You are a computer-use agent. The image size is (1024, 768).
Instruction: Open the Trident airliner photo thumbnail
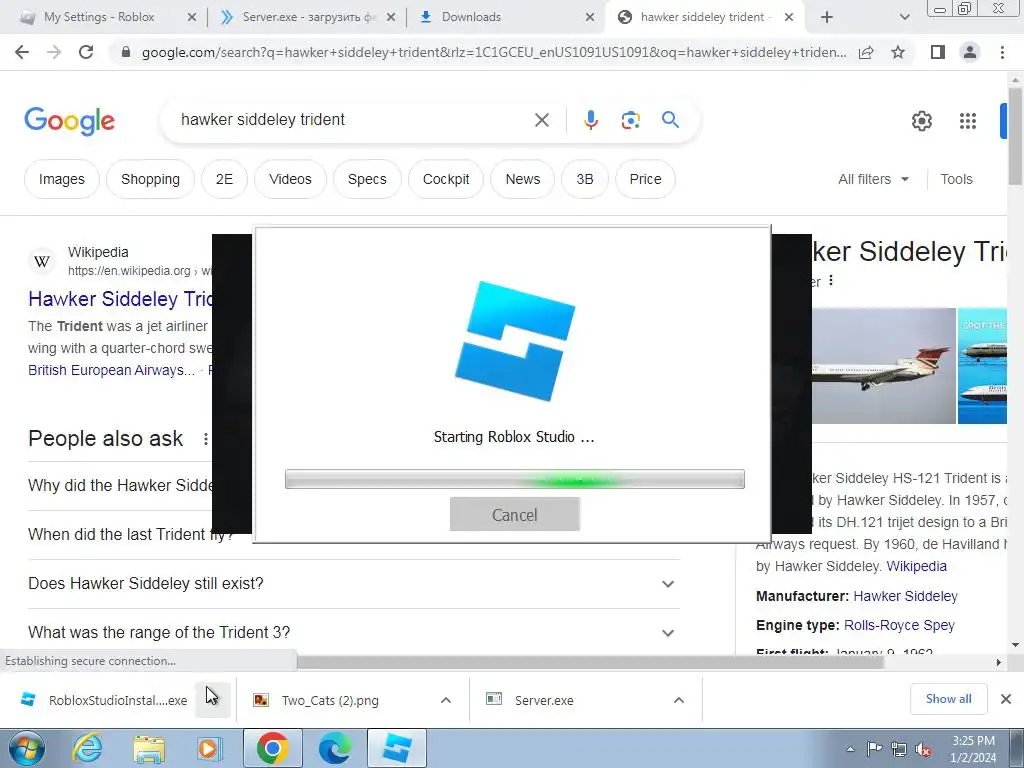[884, 366]
